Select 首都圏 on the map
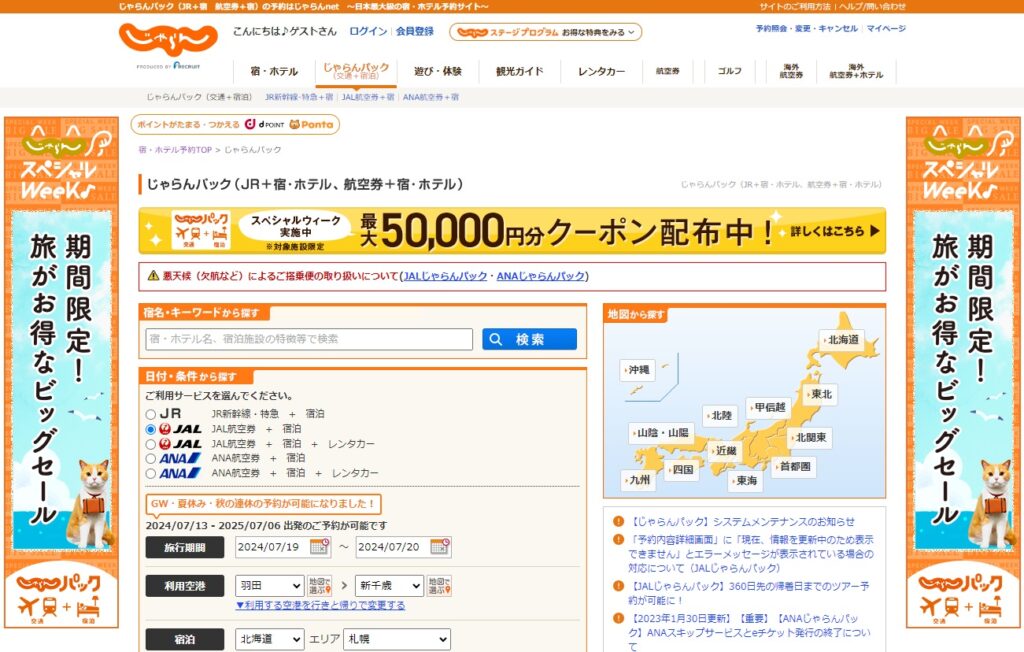This screenshot has width=1024, height=652. point(793,466)
